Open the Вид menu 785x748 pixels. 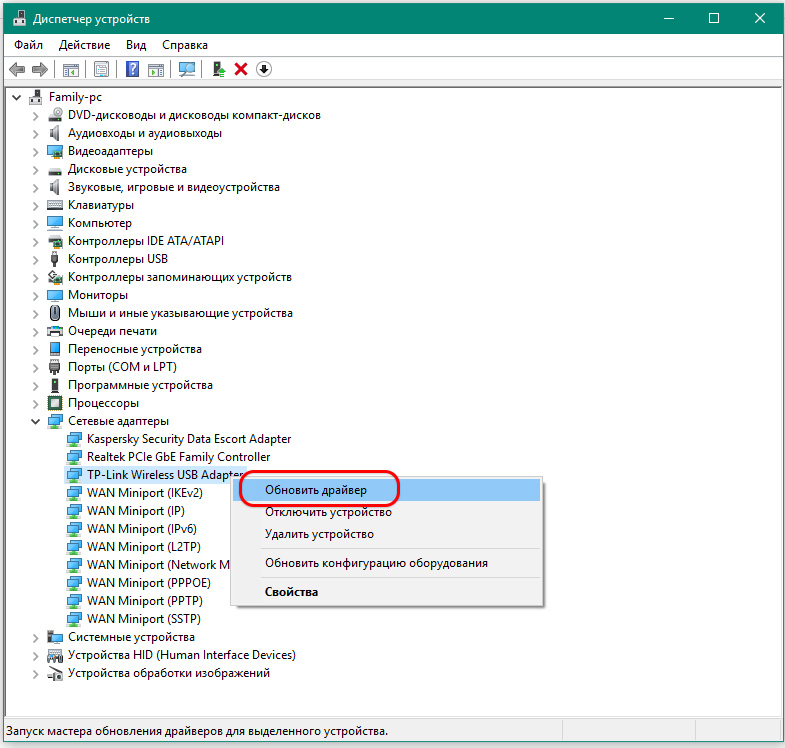[x=136, y=45]
